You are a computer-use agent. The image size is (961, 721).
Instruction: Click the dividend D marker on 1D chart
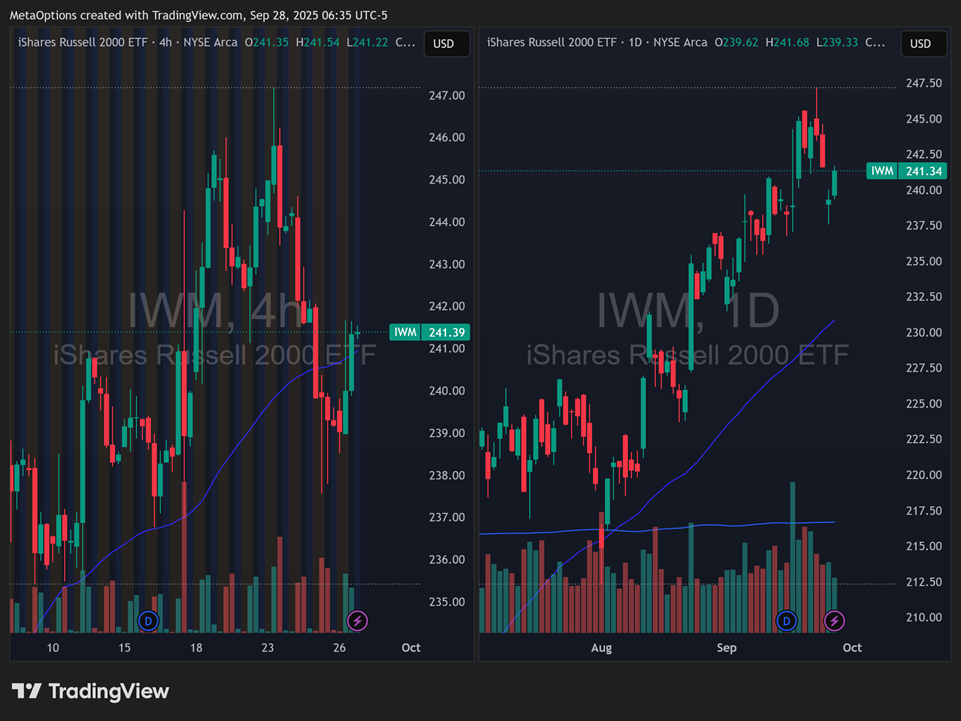(786, 621)
